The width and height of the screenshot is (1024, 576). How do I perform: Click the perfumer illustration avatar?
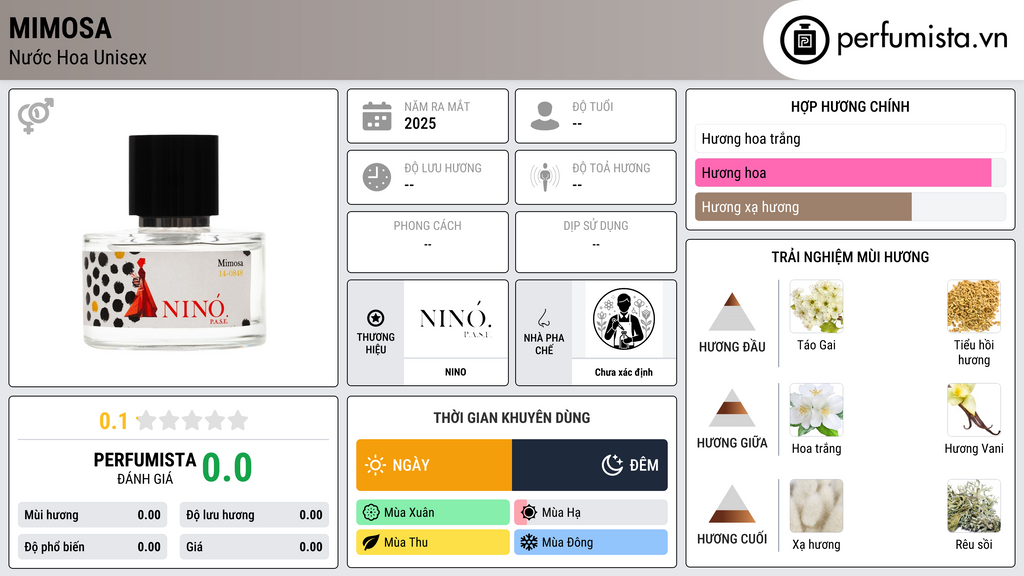pyautogui.click(x=624, y=319)
